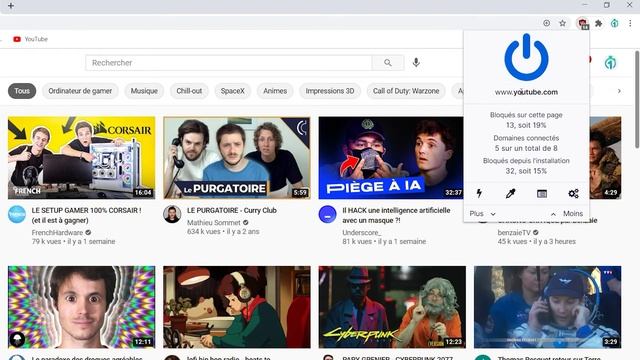Enter element zapper mode (lightning icon)
640x360 pixels.
pyautogui.click(x=479, y=193)
